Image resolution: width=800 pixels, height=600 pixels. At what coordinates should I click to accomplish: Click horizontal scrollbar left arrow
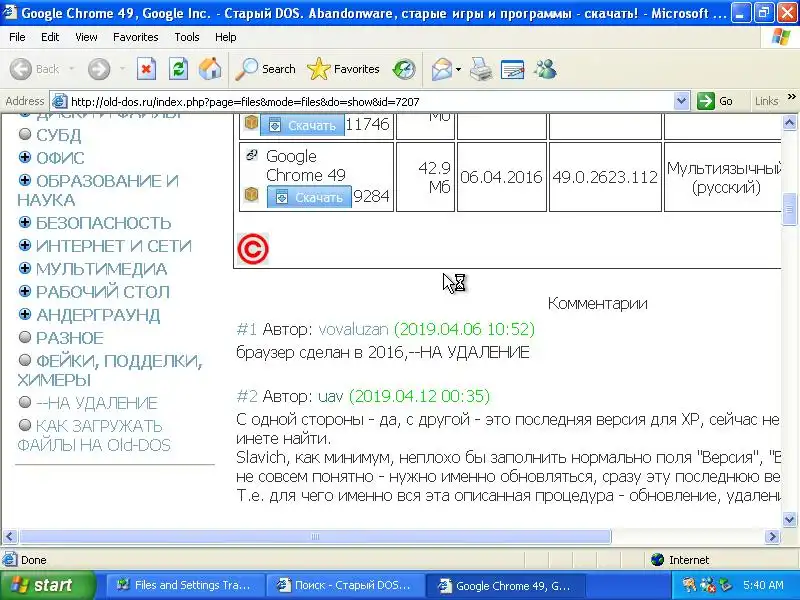point(10,536)
